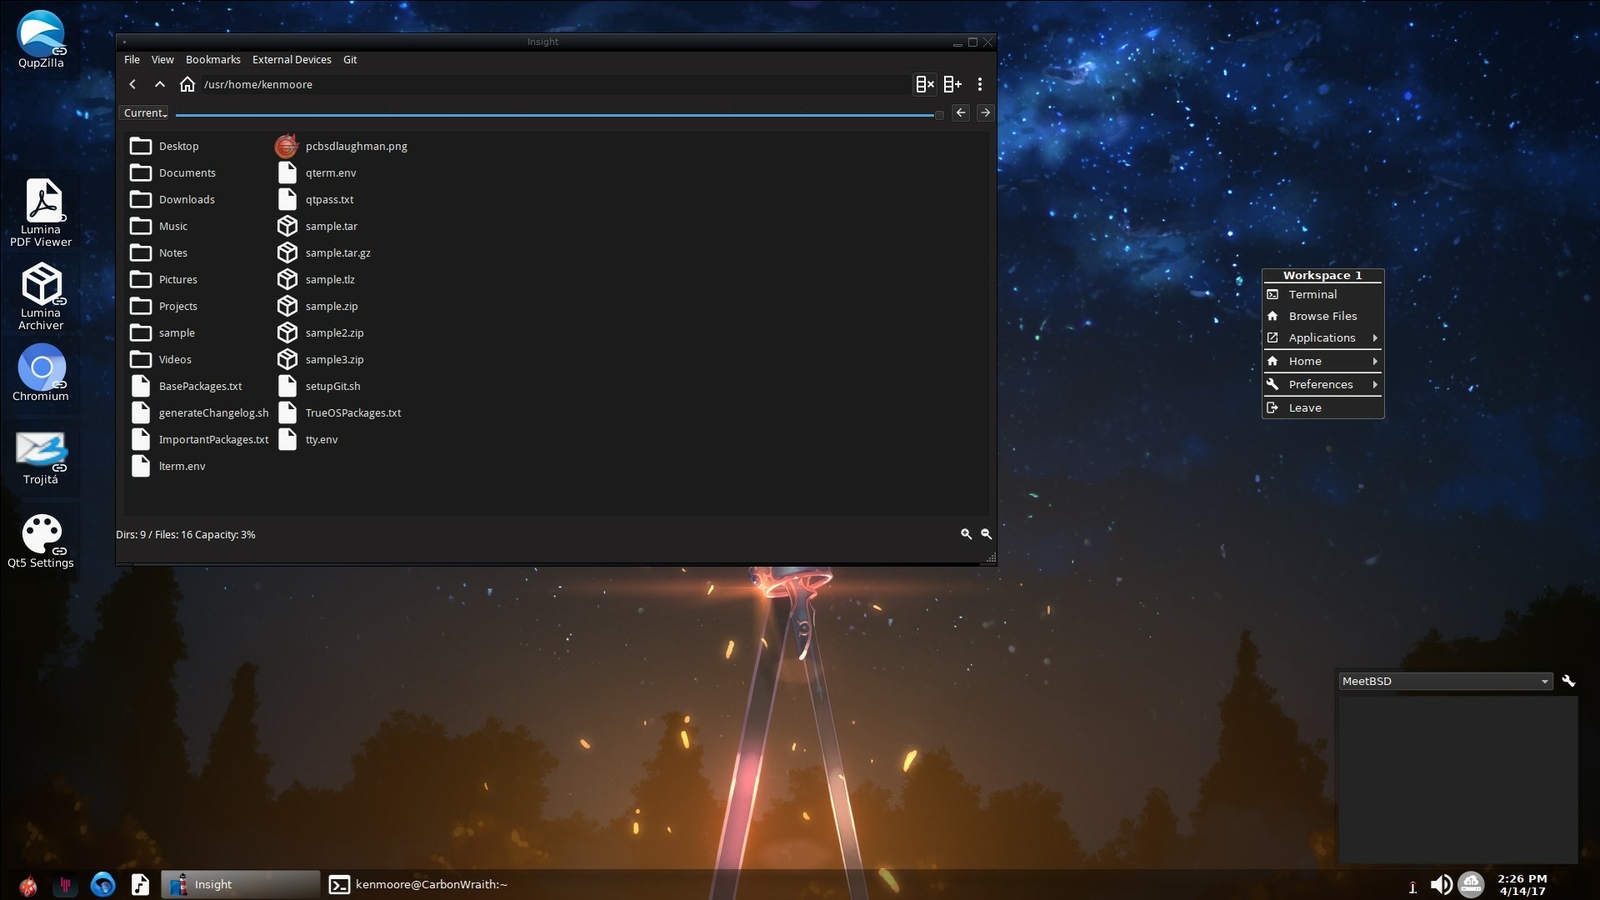Select the Terminal entry in the Workspace menu
1600x900 pixels.
[1311, 294]
